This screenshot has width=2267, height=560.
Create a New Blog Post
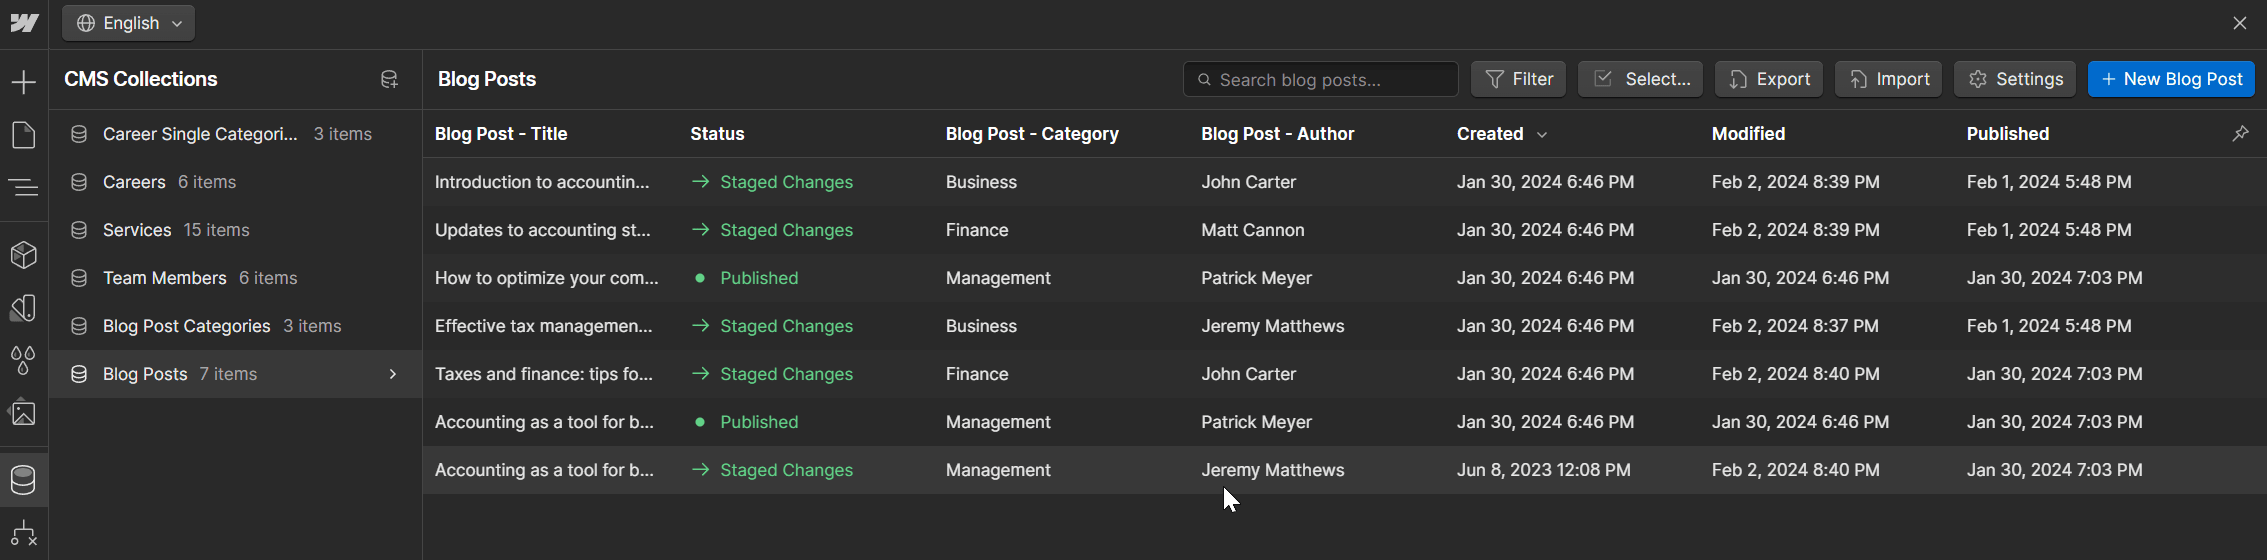(2171, 79)
